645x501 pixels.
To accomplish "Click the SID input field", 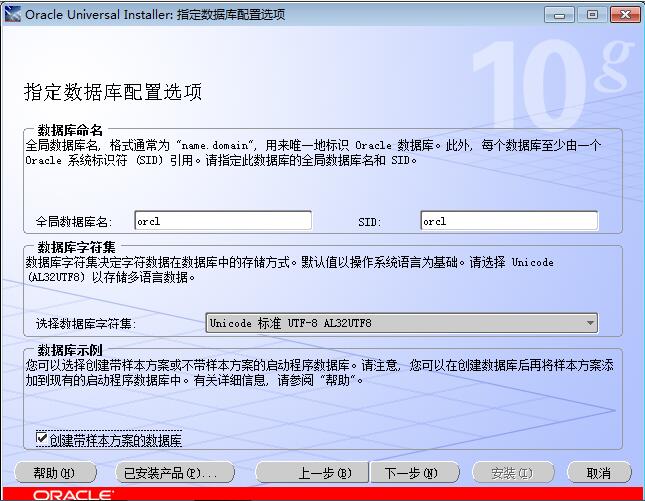I will [x=509, y=221].
